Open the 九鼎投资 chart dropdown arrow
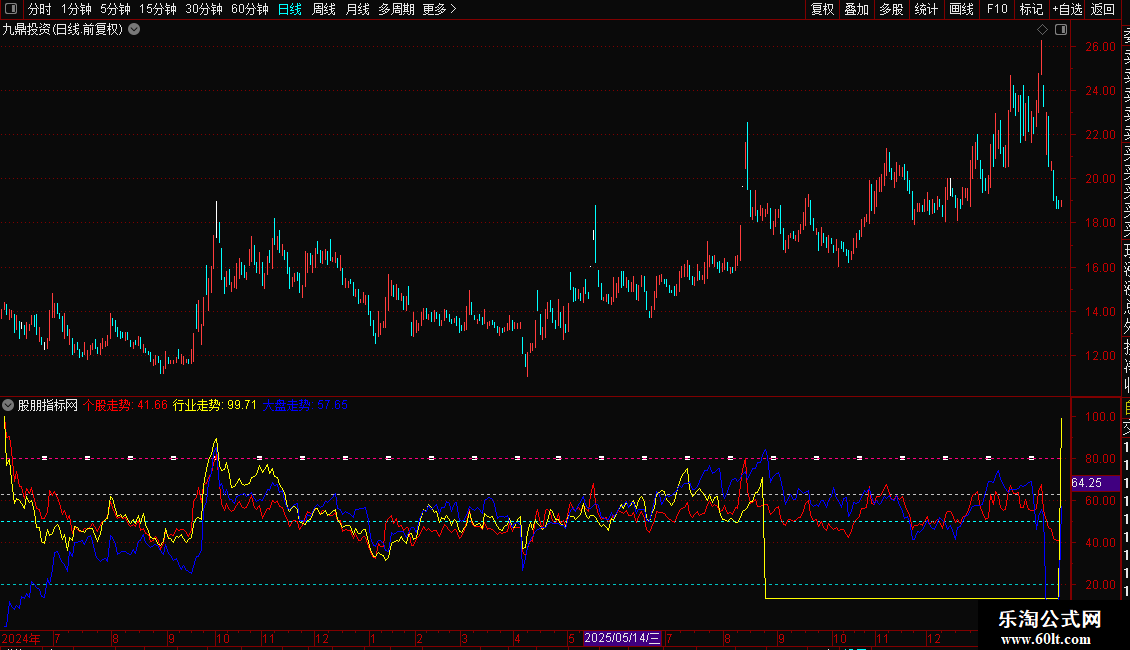Viewport: 1130px width, 650px height. coord(134,30)
